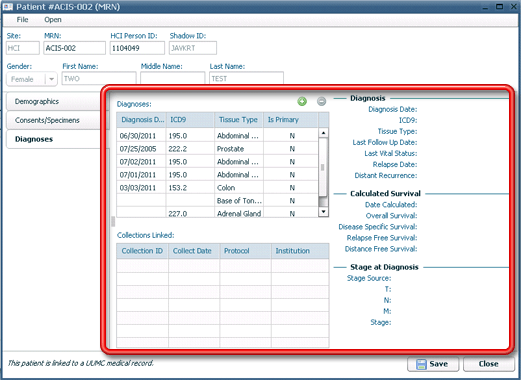Select the 07/25/2005 diagnosis date cell
This screenshot has height=380, width=521.
pyautogui.click(x=141, y=149)
